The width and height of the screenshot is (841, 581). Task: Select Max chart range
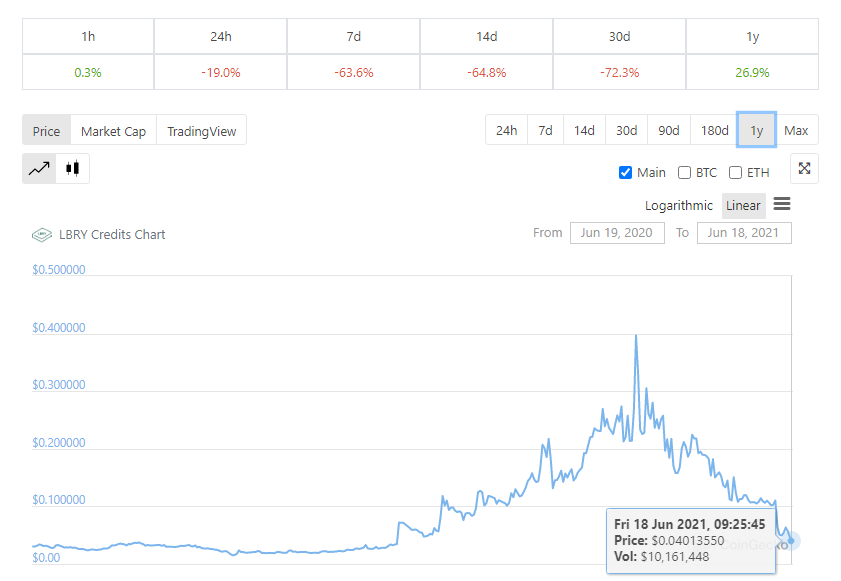796,130
